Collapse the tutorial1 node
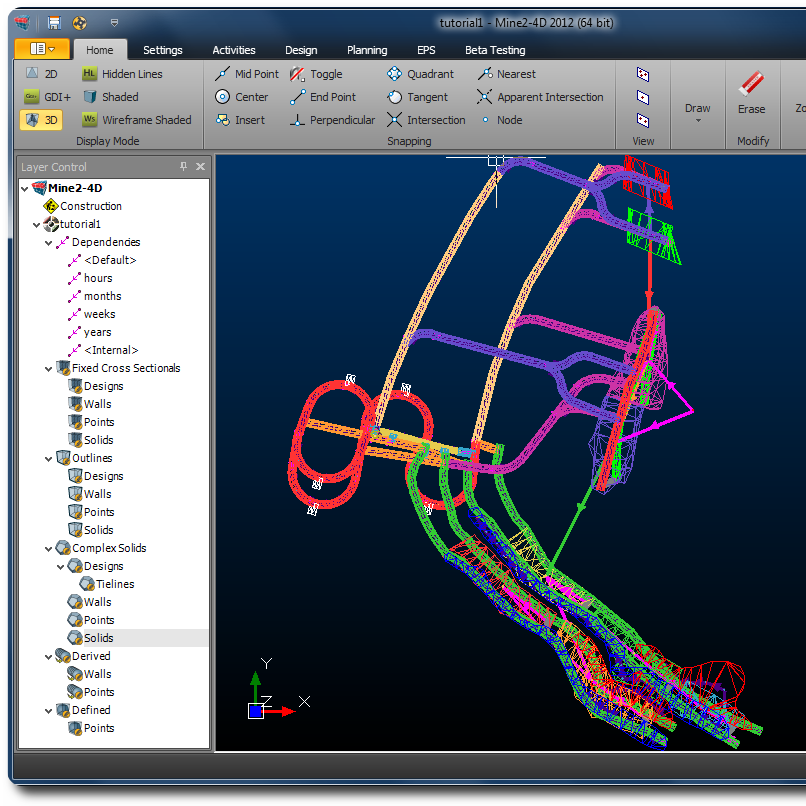This screenshot has width=806, height=806. point(36,225)
